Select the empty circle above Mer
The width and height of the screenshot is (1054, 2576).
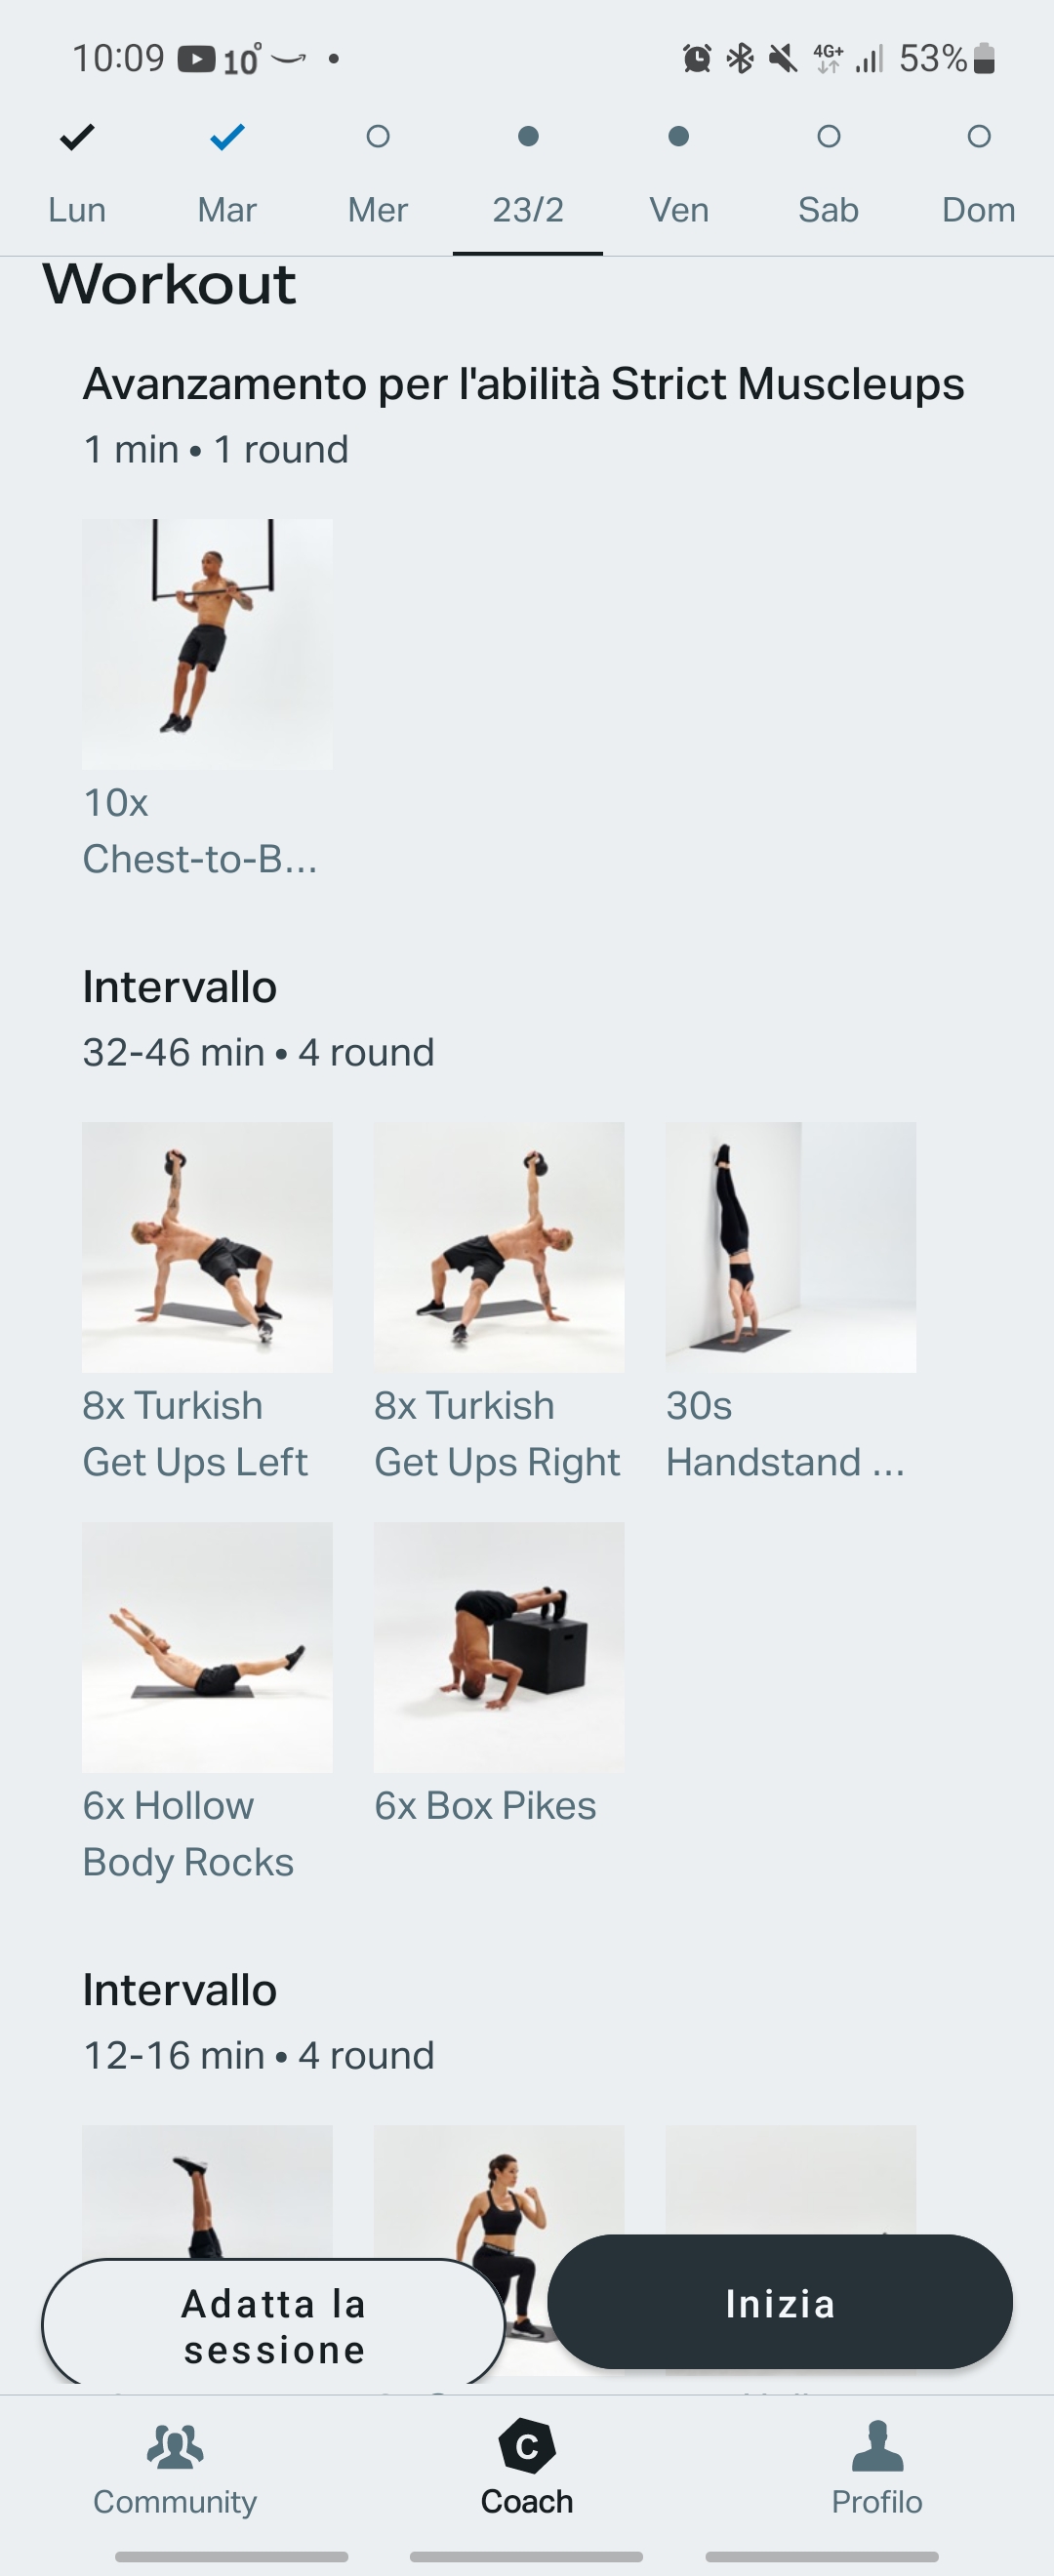point(378,136)
